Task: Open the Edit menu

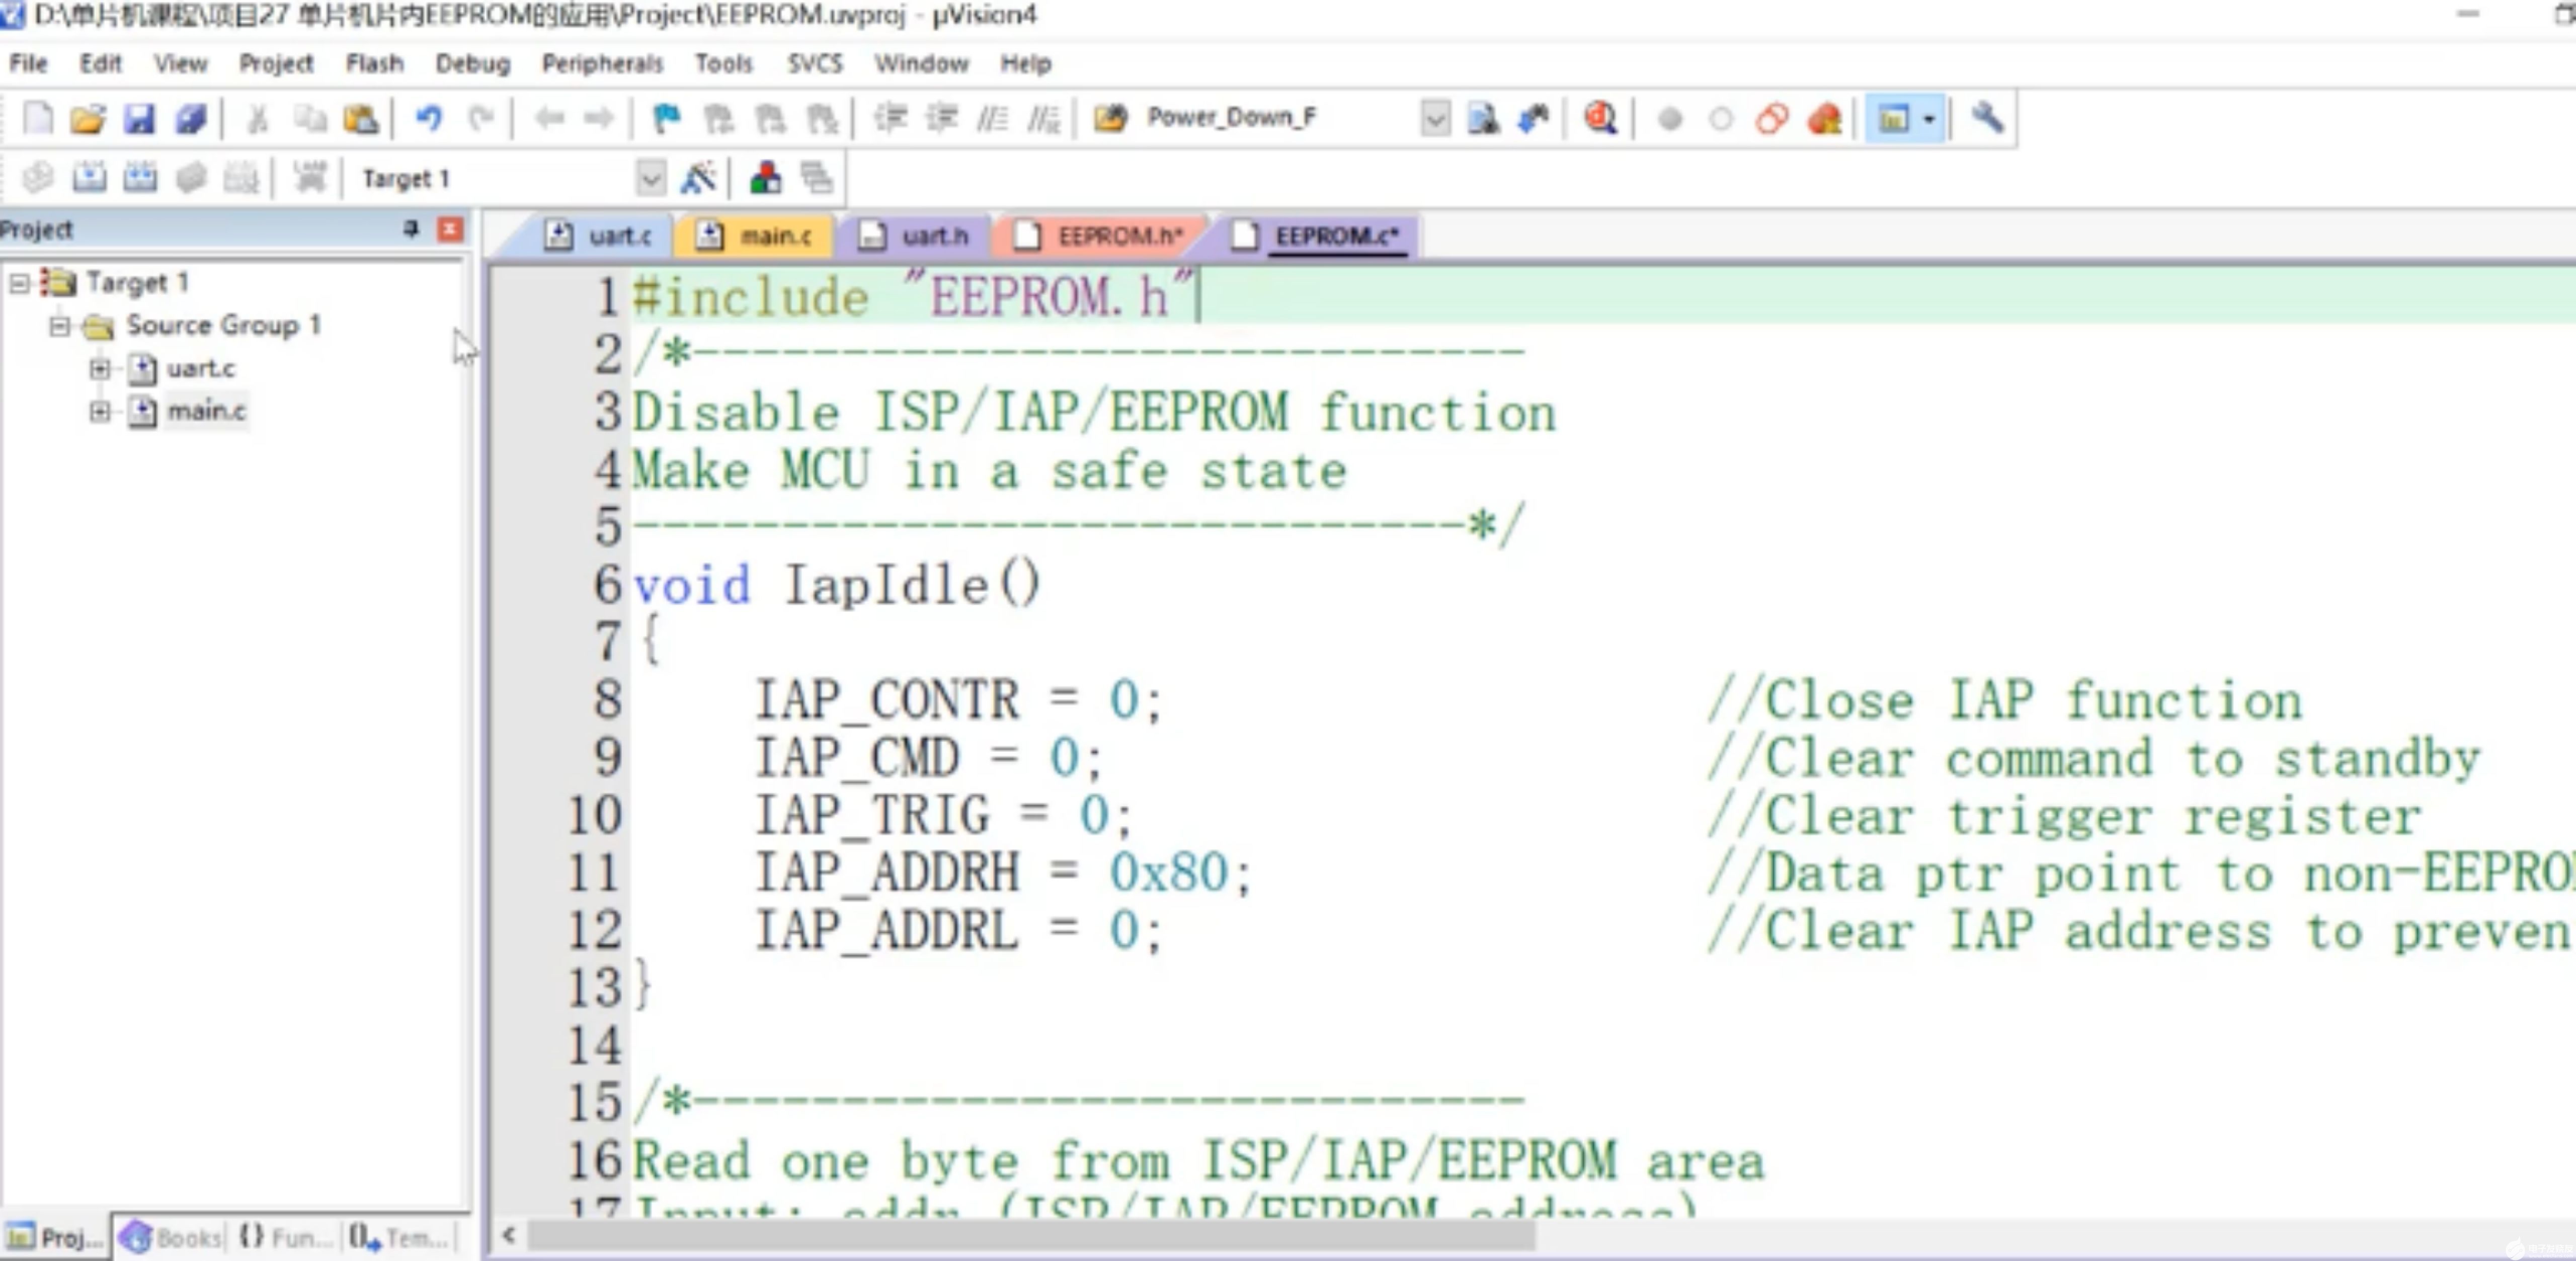Action: pos(100,63)
